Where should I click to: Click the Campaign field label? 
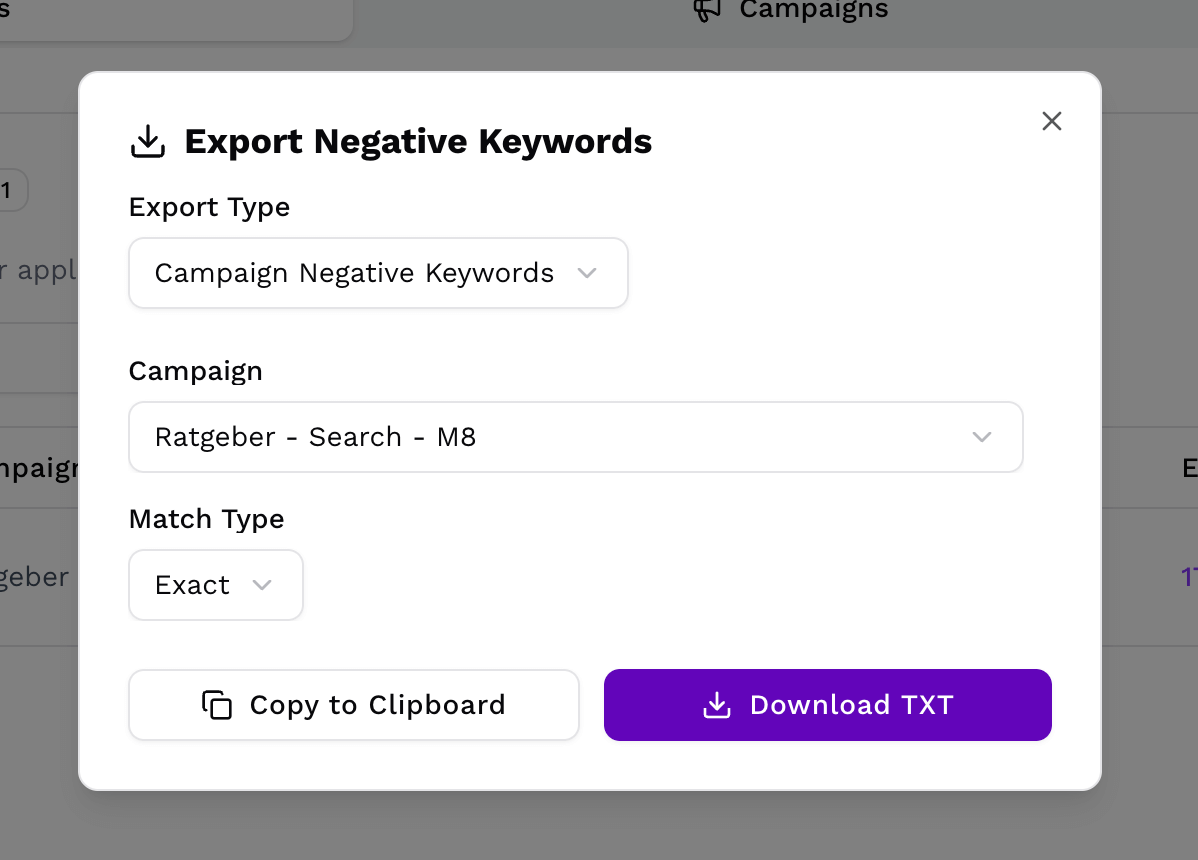(x=195, y=371)
